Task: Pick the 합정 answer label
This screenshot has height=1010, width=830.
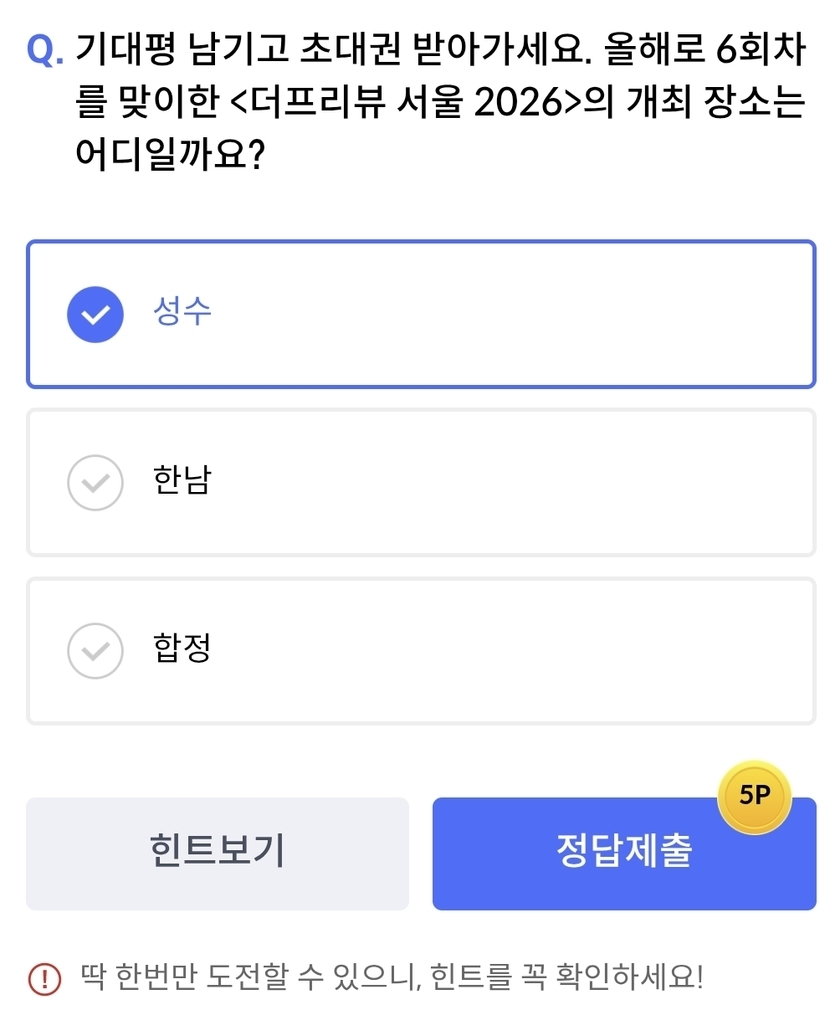Action: click(182, 649)
